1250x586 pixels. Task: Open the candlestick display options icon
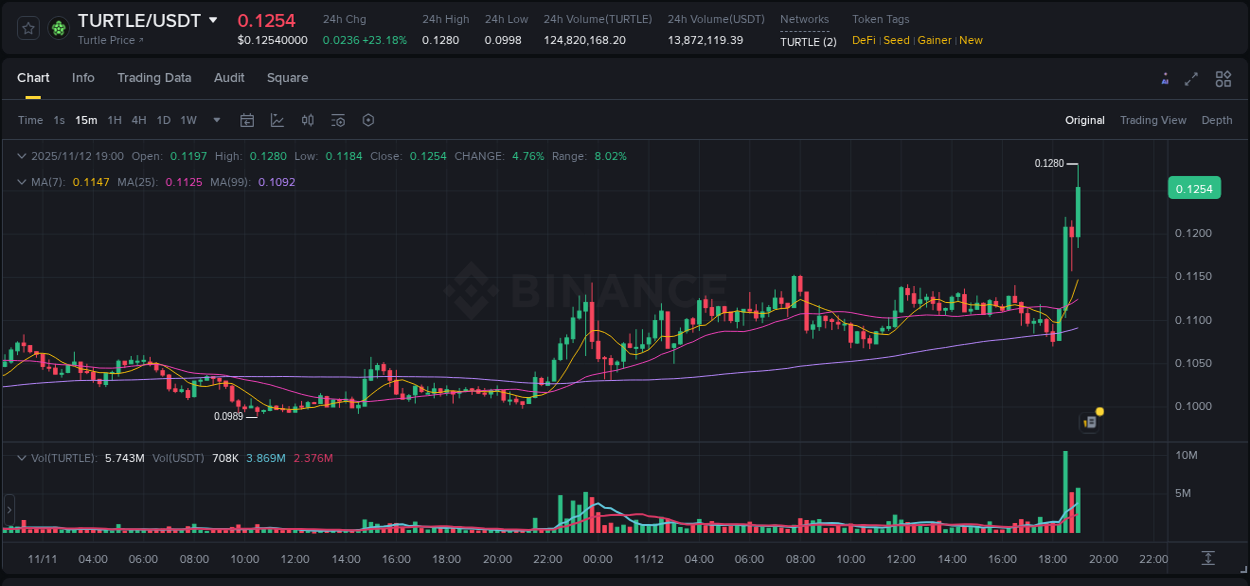point(309,120)
